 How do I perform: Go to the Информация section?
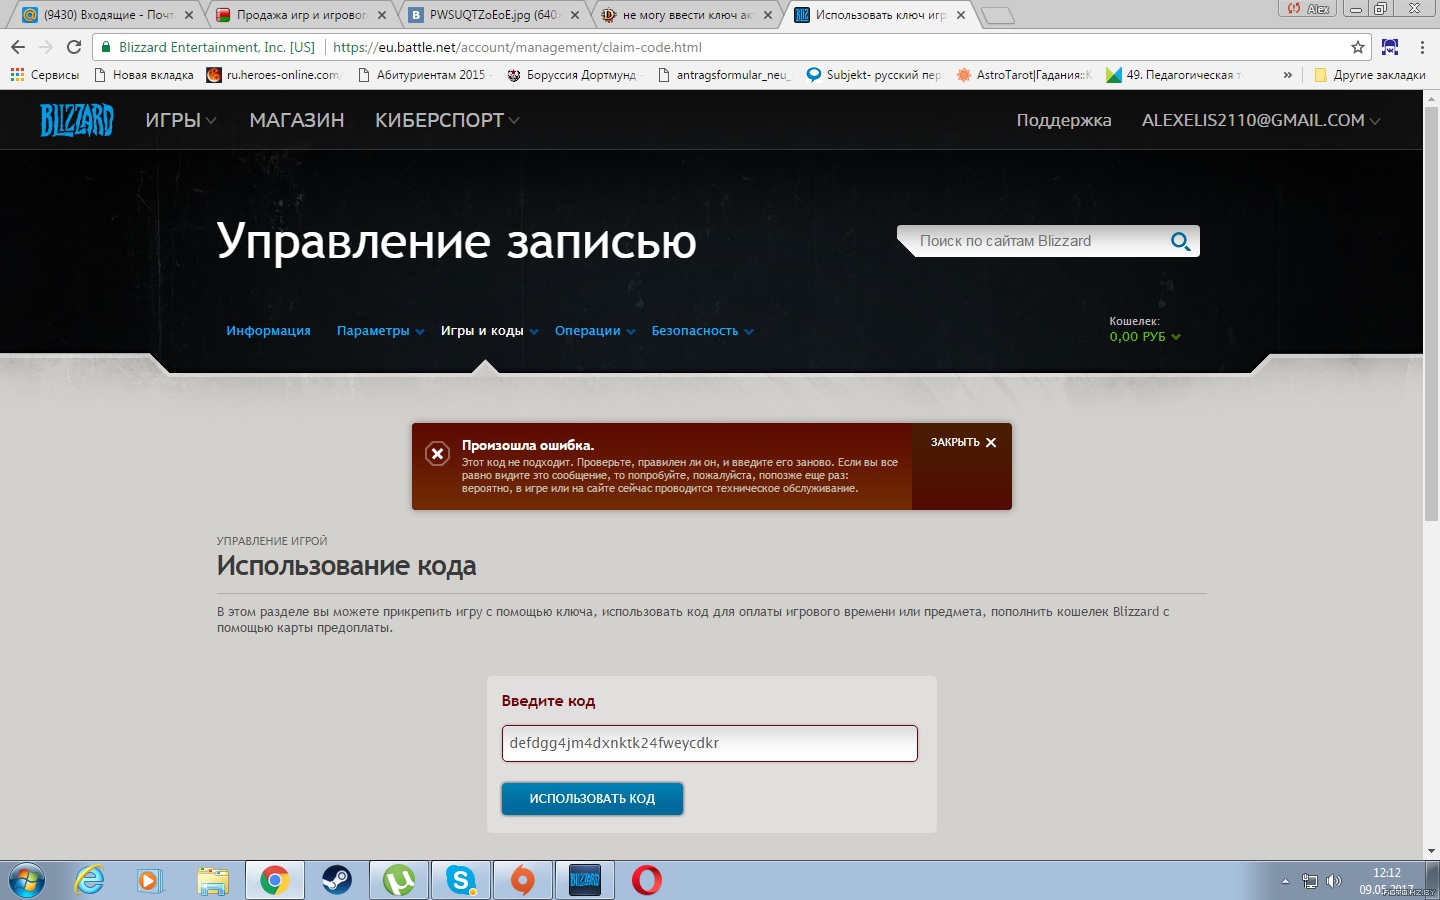coord(268,331)
